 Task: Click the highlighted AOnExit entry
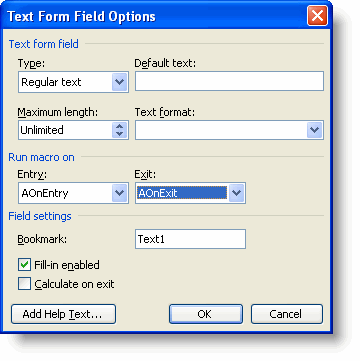(x=182, y=193)
